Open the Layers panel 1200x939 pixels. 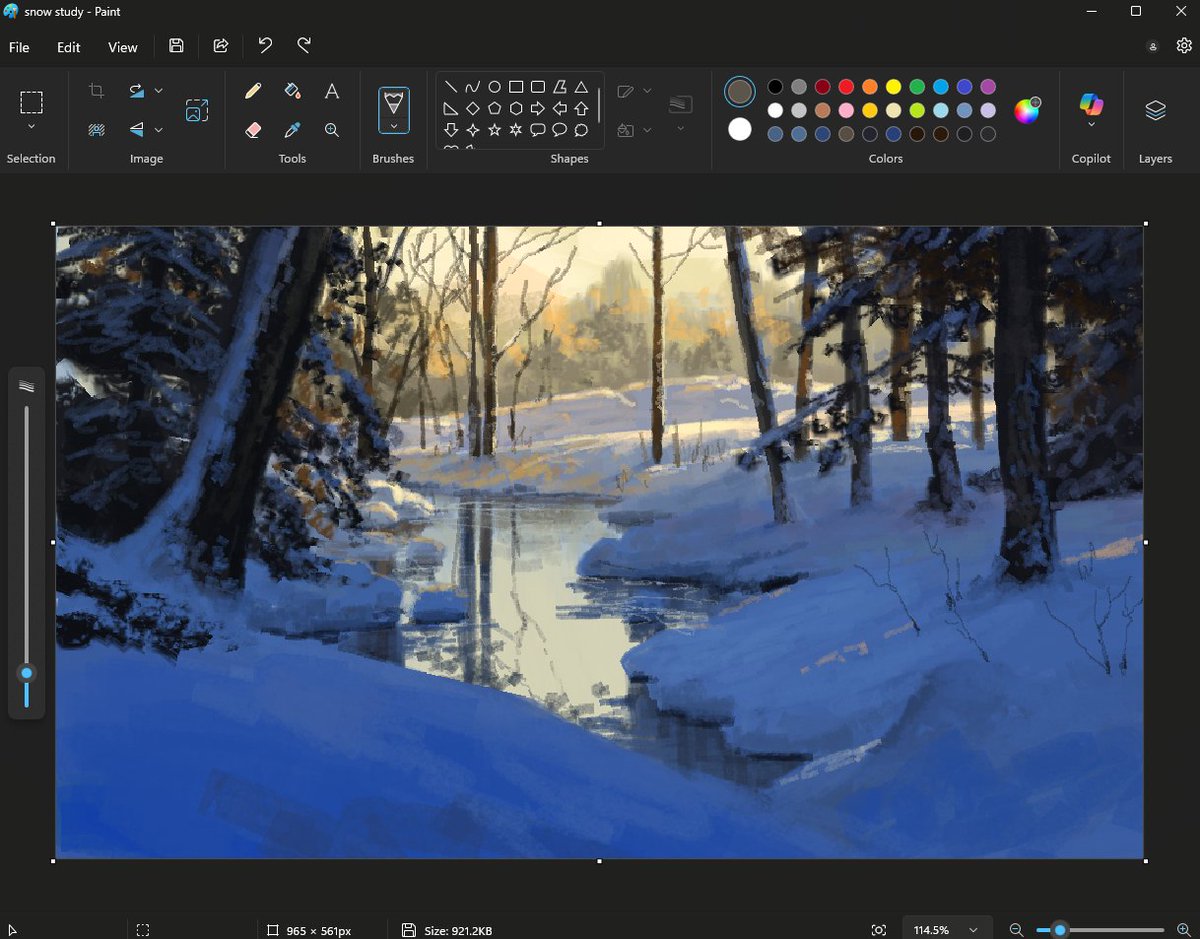(x=1155, y=110)
